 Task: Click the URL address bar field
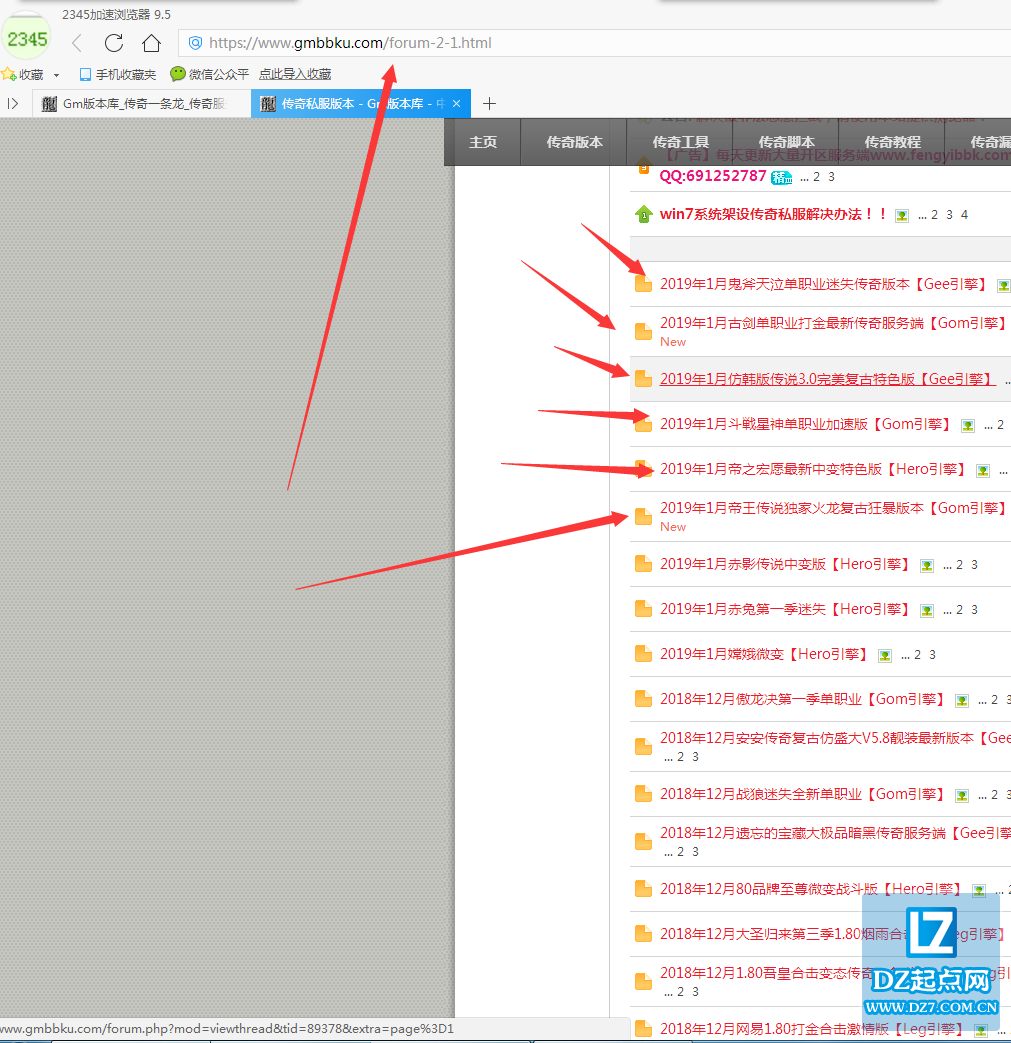click(x=600, y=43)
